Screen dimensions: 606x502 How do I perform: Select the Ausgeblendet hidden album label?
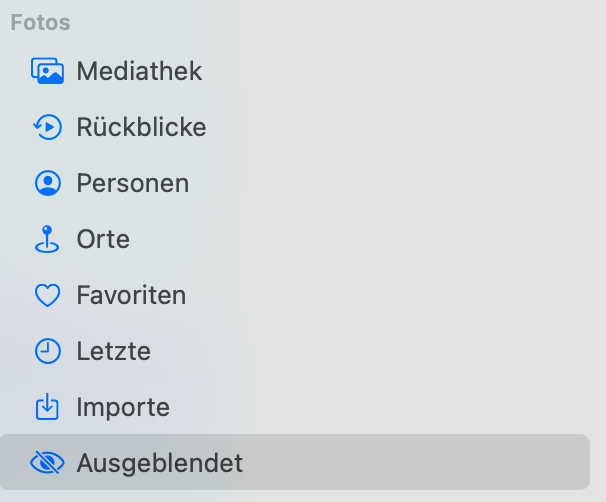pos(159,463)
